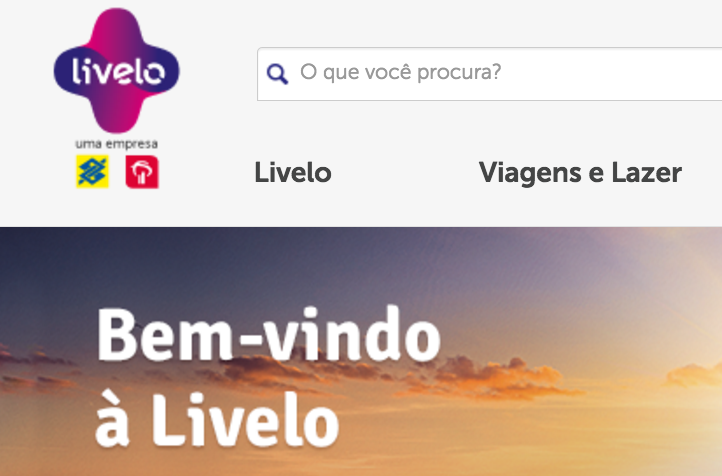Viewport: 722px width, 476px height.
Task: Open the Livelo menu item
Action: coord(293,173)
